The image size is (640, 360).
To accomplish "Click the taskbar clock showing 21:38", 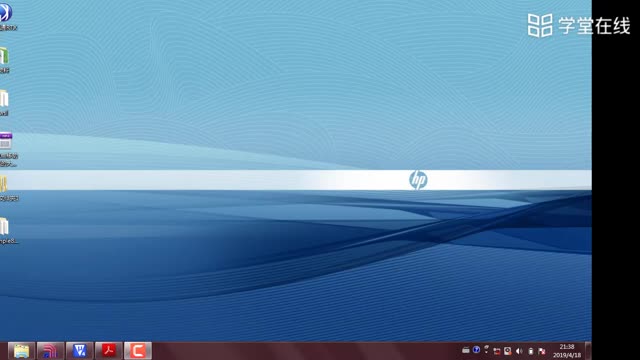I will point(567,351).
